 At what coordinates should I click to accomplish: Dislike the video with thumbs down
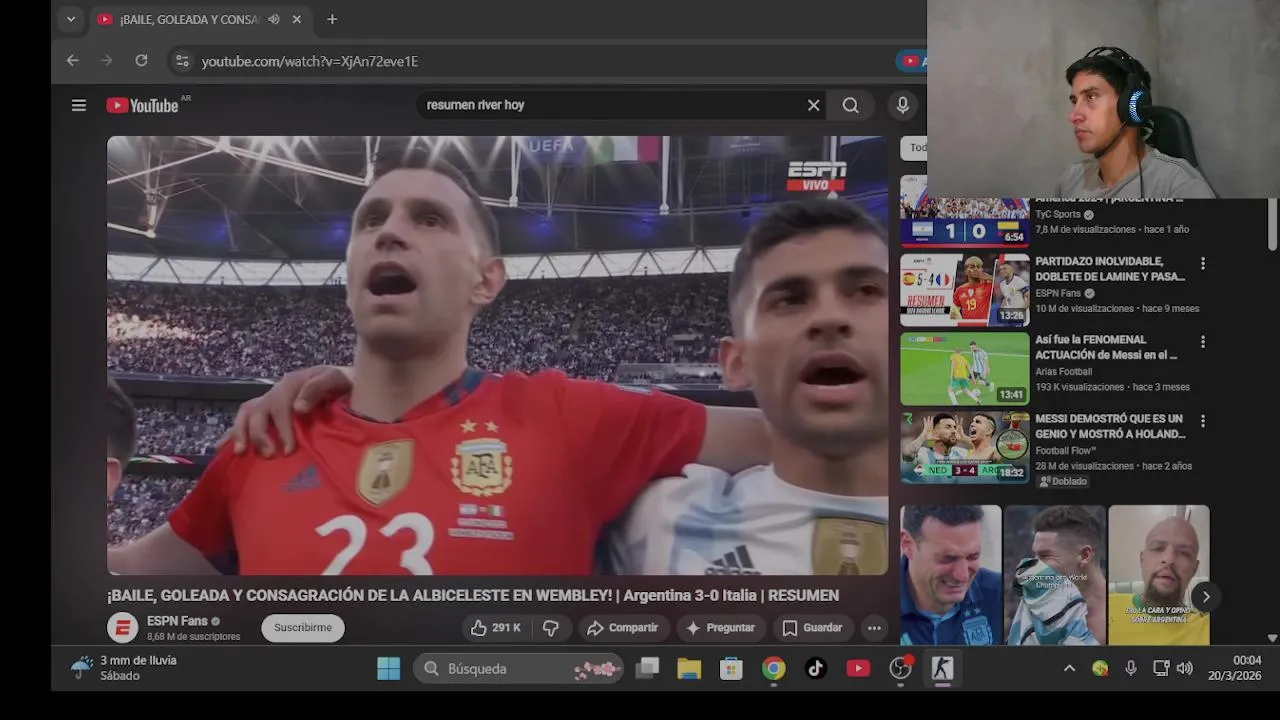tap(551, 628)
